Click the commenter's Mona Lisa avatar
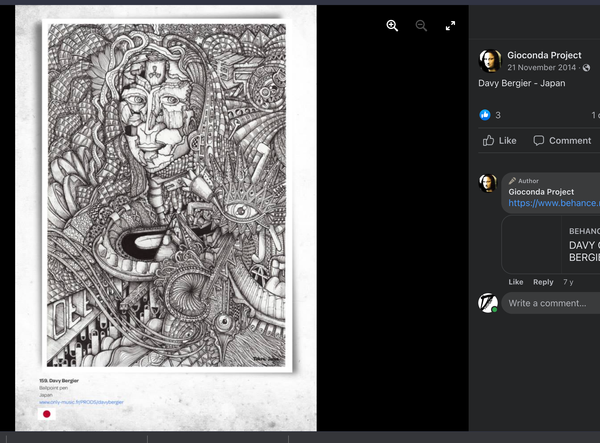This screenshot has width=600, height=443. tap(488, 183)
